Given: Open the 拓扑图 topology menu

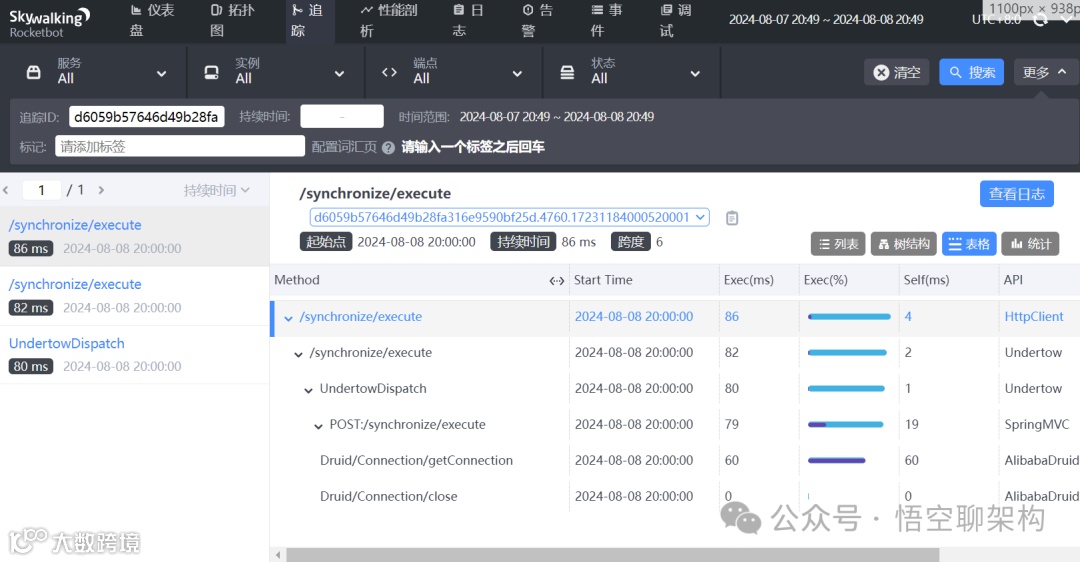Looking at the screenshot, I should [x=232, y=20].
